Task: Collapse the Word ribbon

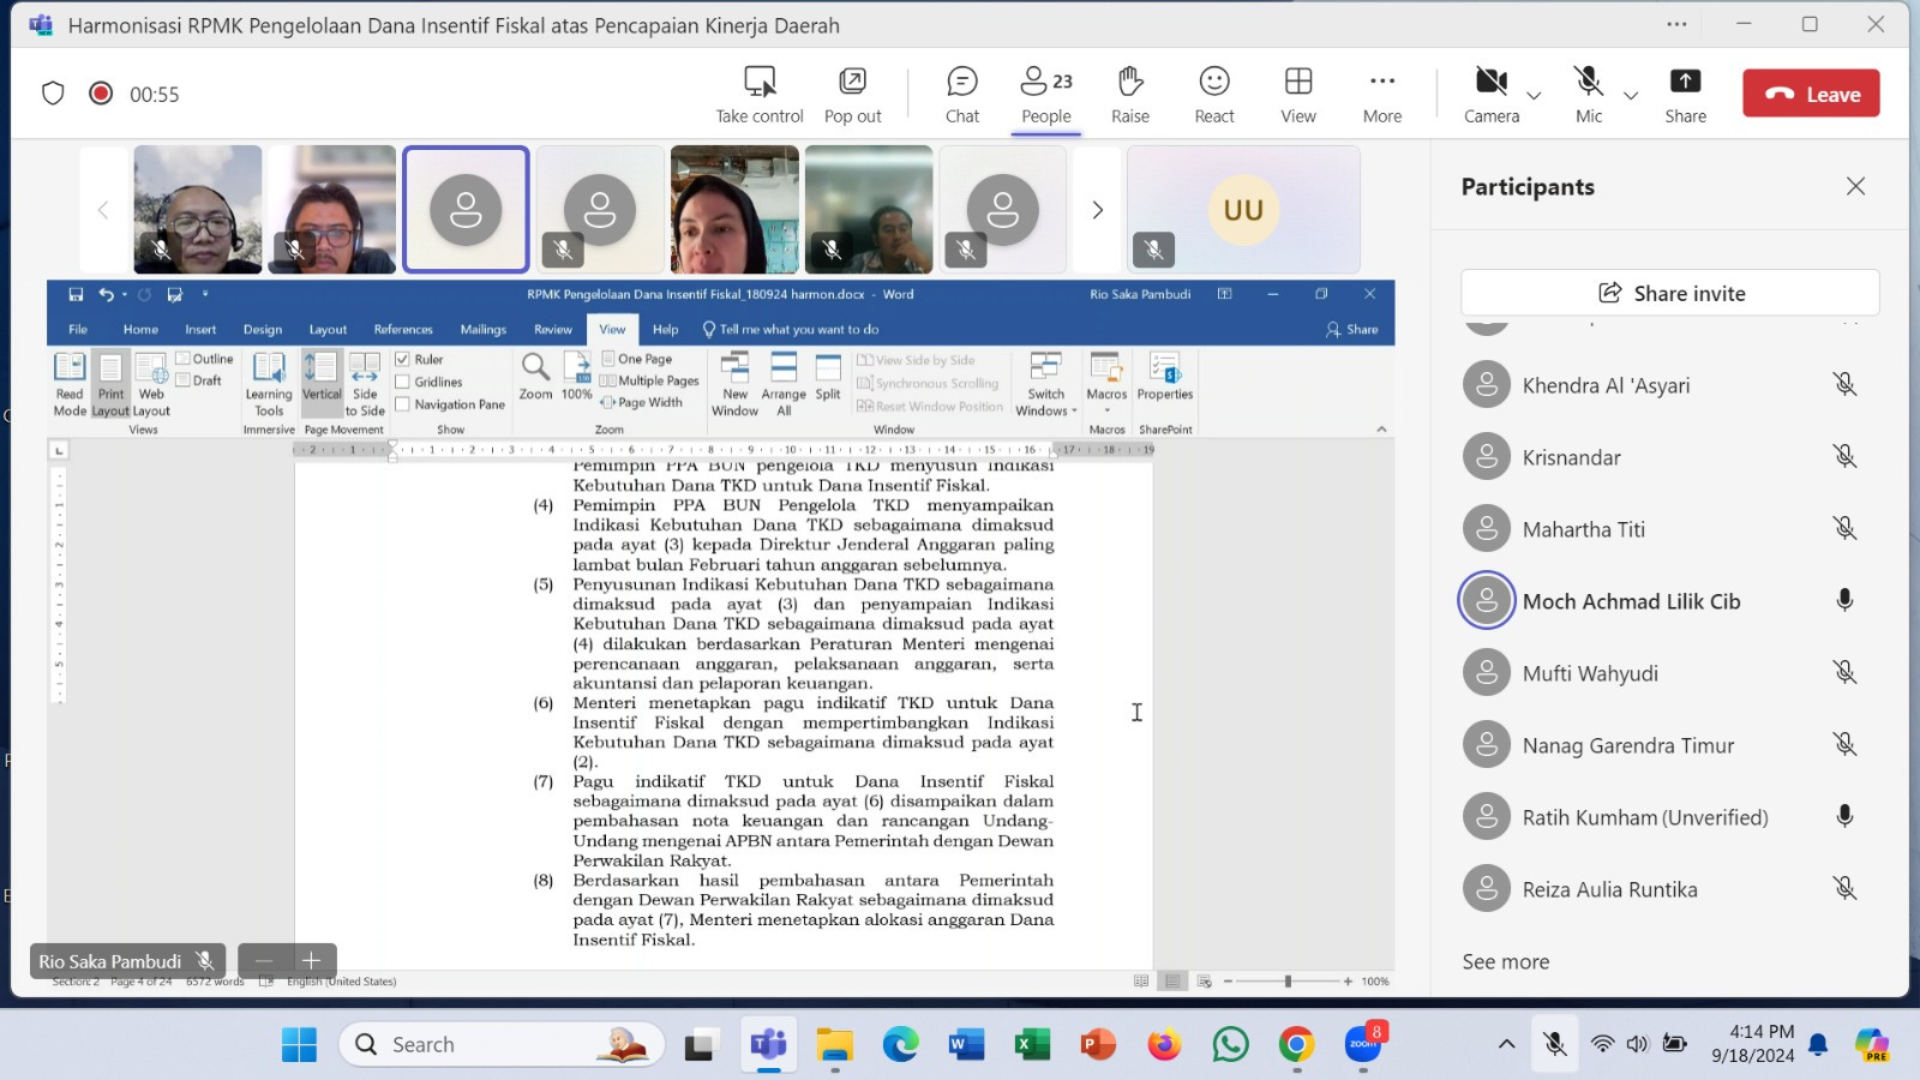Action: [x=1382, y=429]
